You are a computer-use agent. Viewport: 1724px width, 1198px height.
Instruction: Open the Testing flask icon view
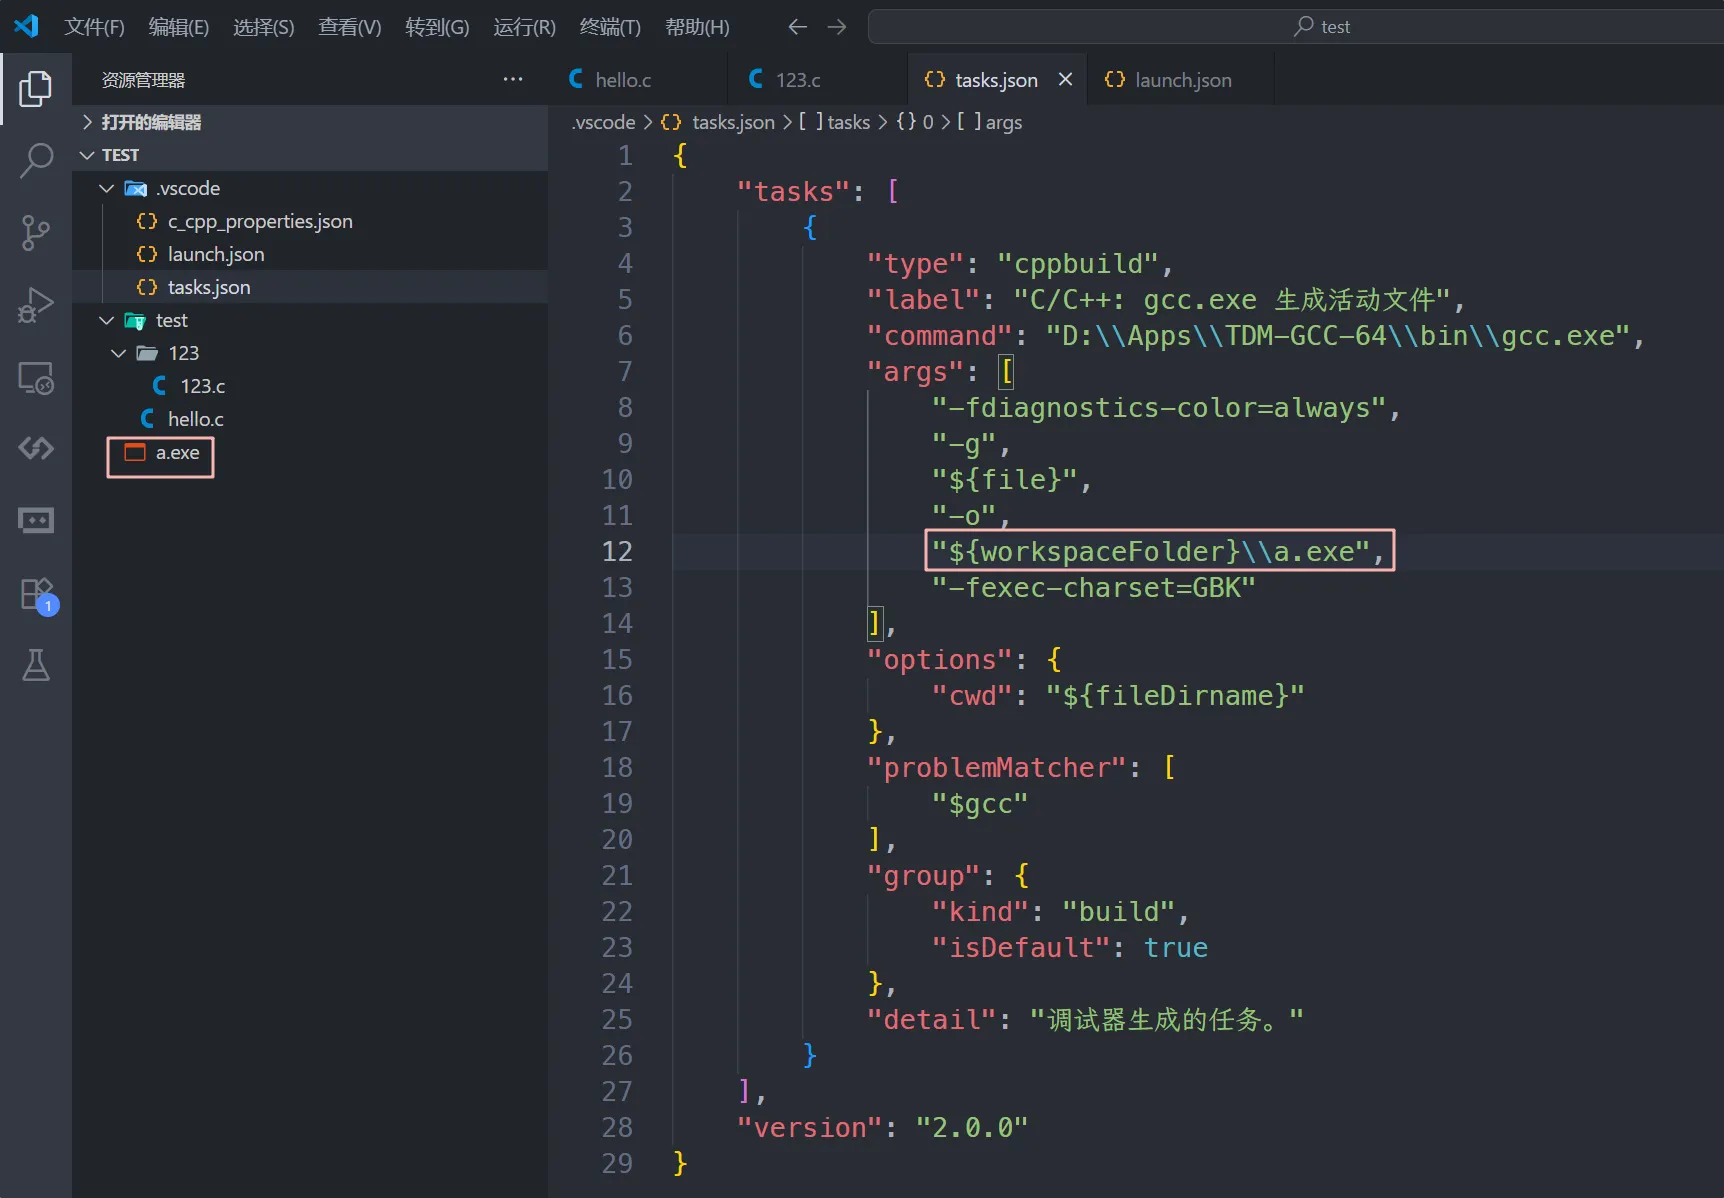[36, 665]
